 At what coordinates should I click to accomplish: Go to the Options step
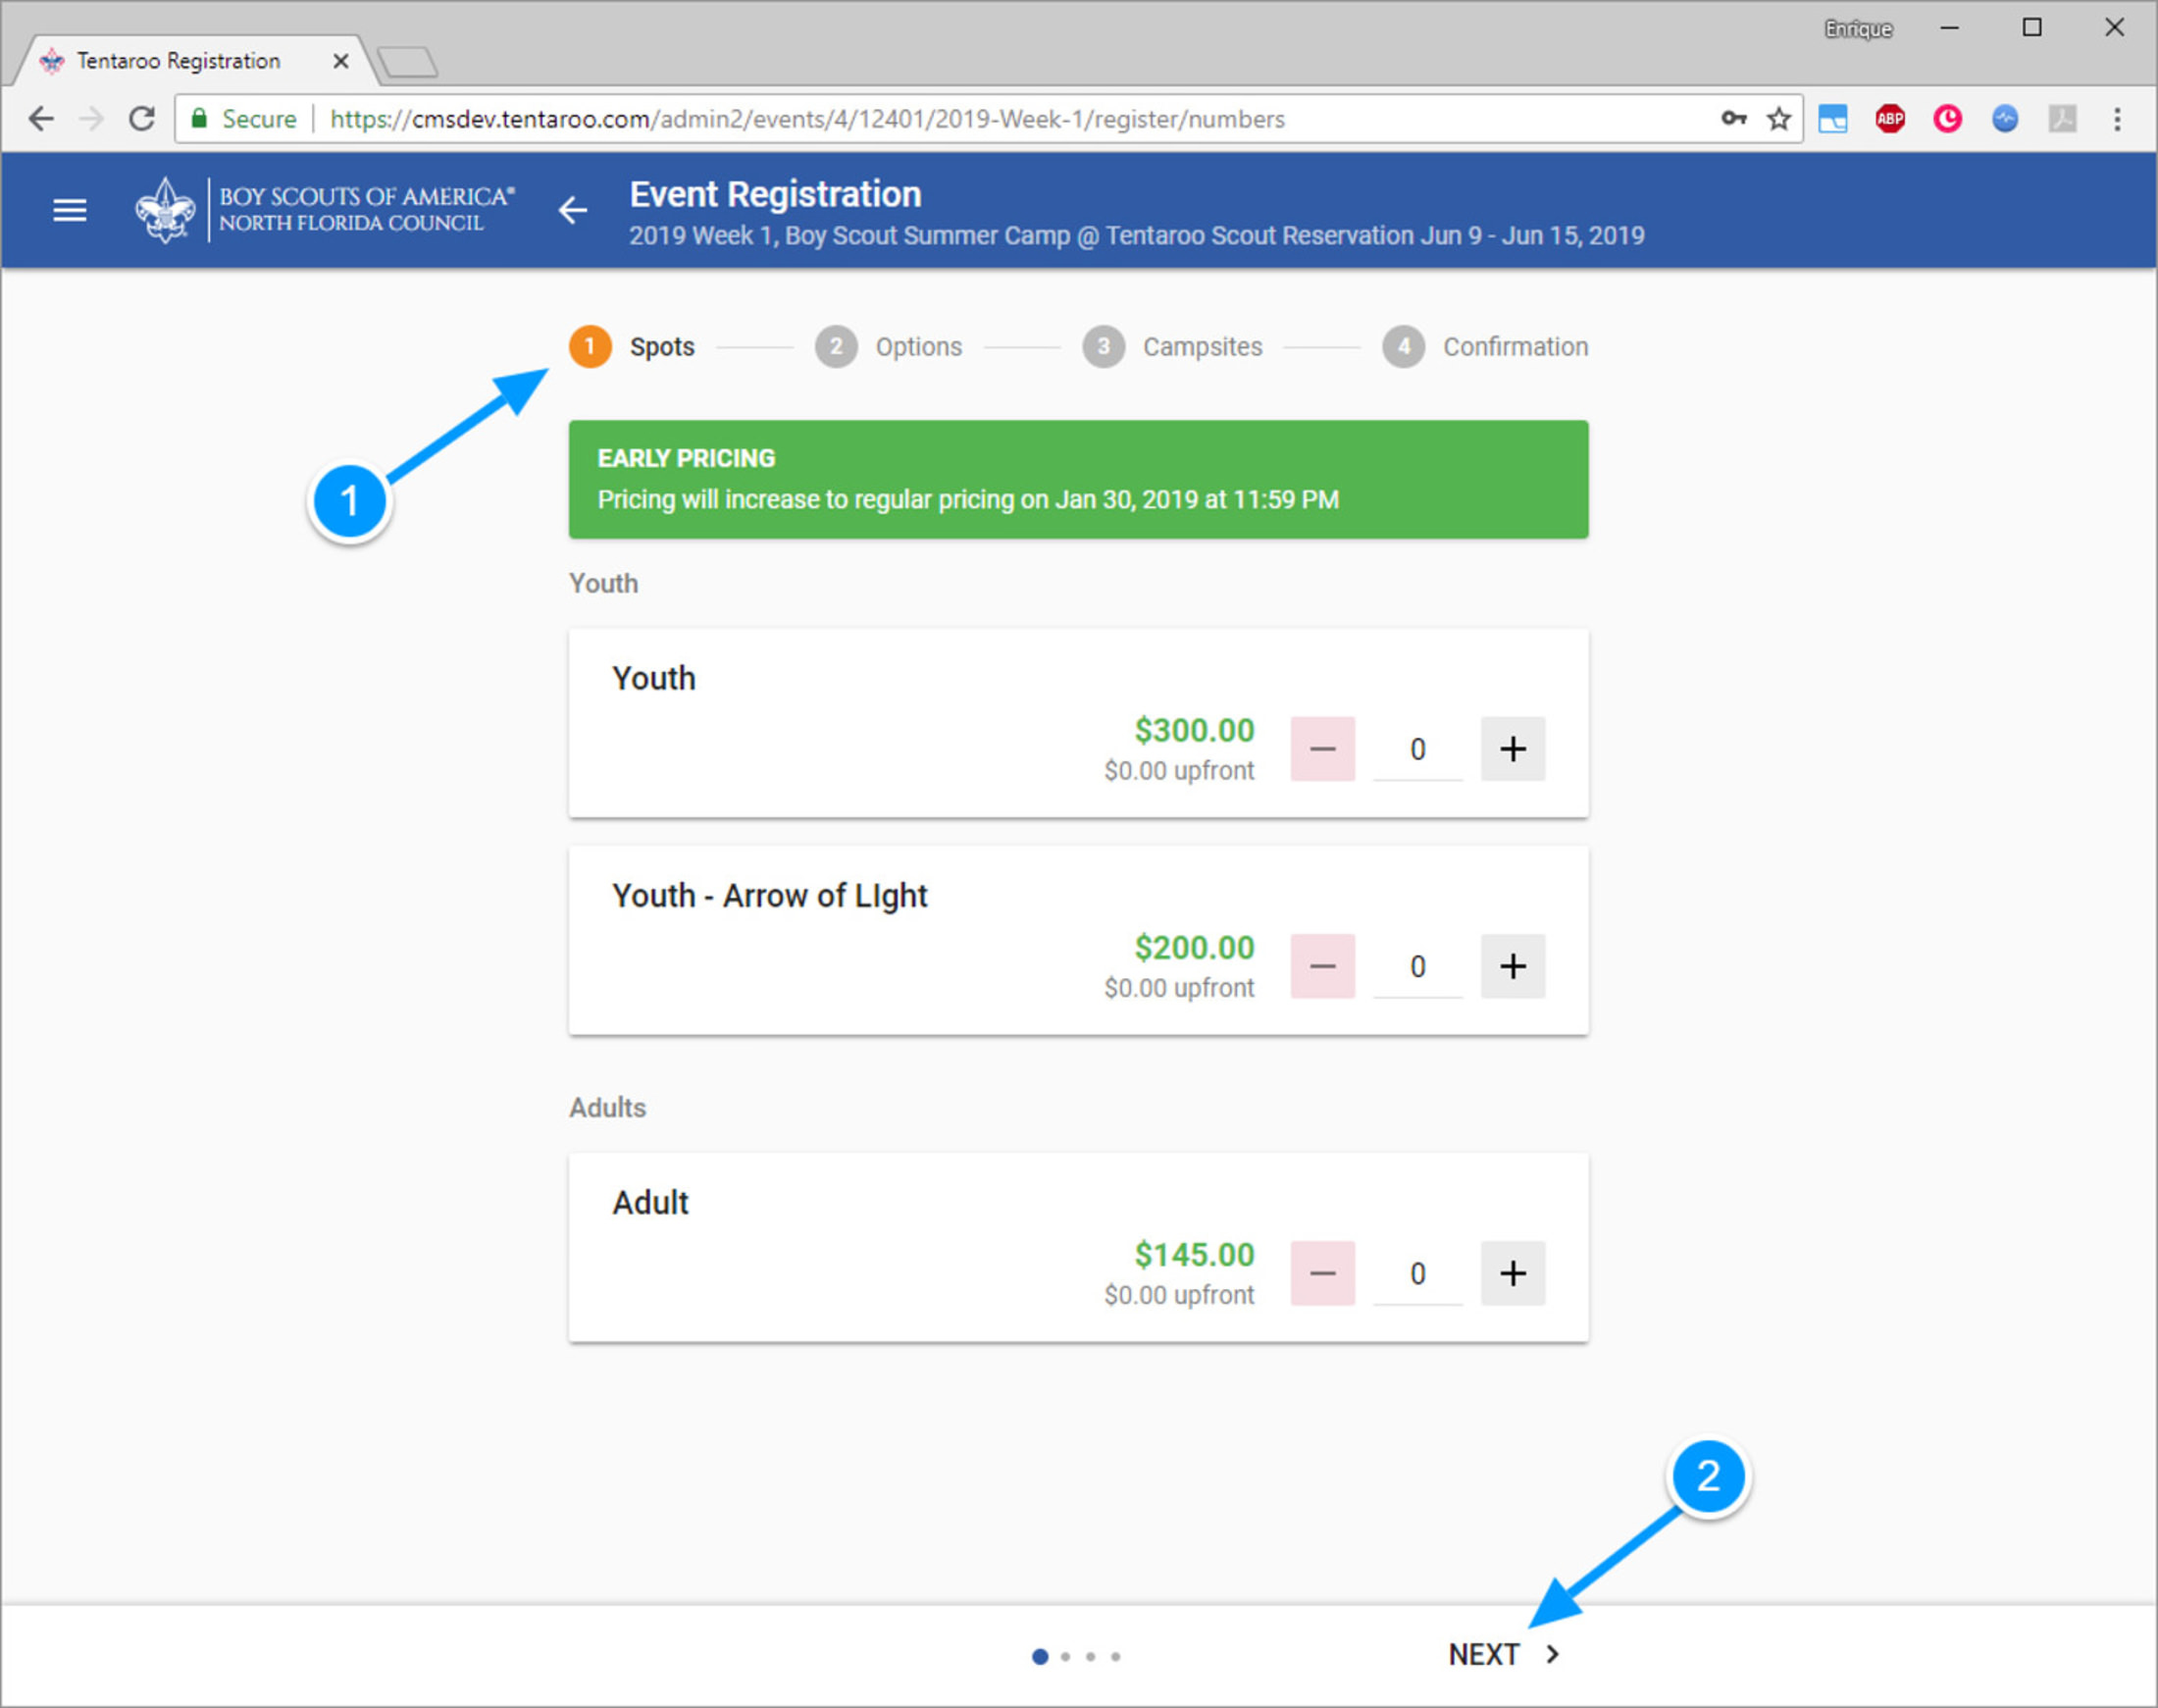pos(888,347)
